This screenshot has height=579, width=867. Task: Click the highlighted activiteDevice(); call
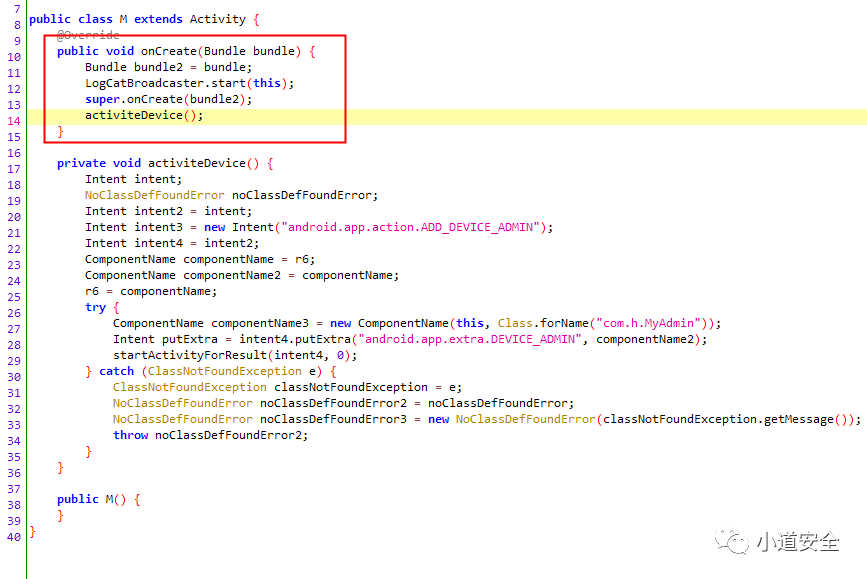pyautogui.click(x=144, y=115)
